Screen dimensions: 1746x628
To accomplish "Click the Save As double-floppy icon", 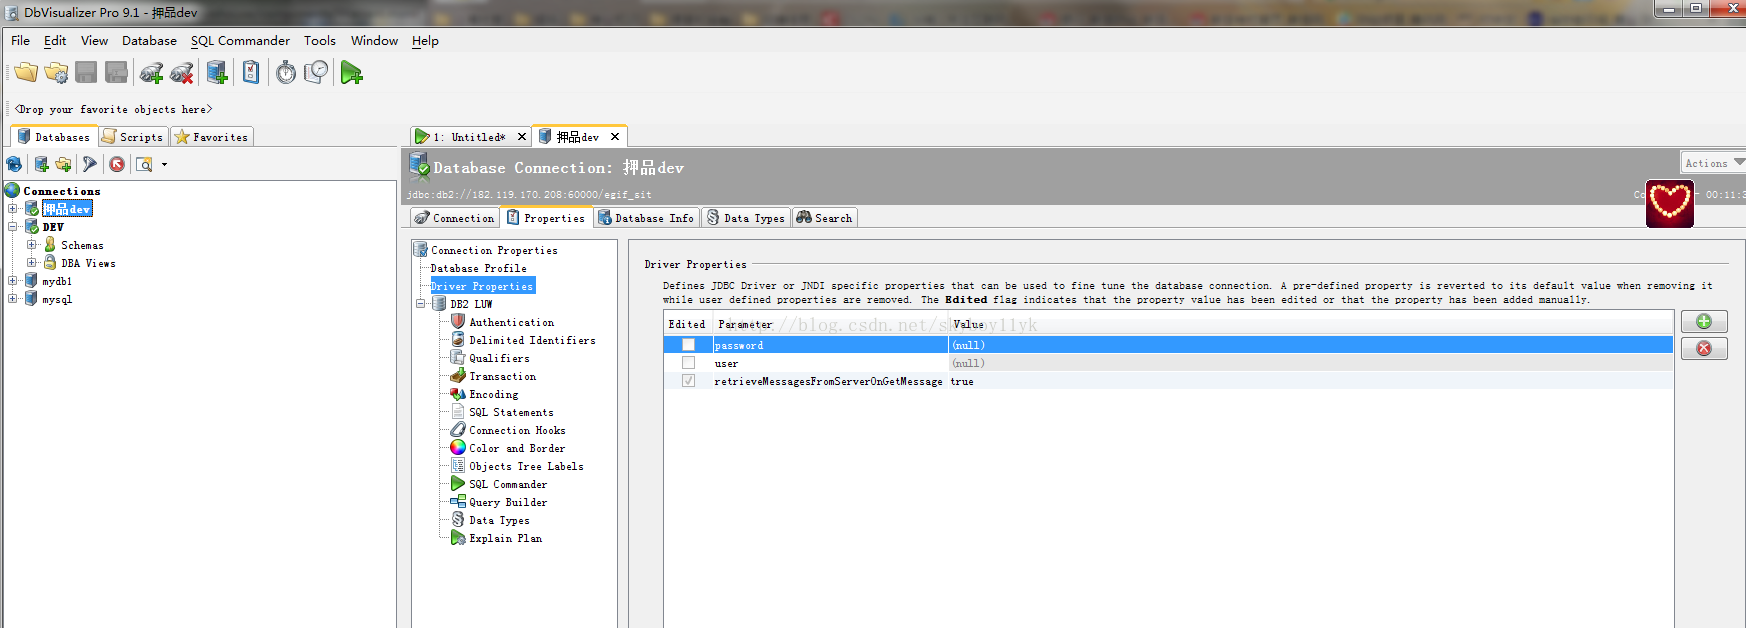I will point(117,72).
